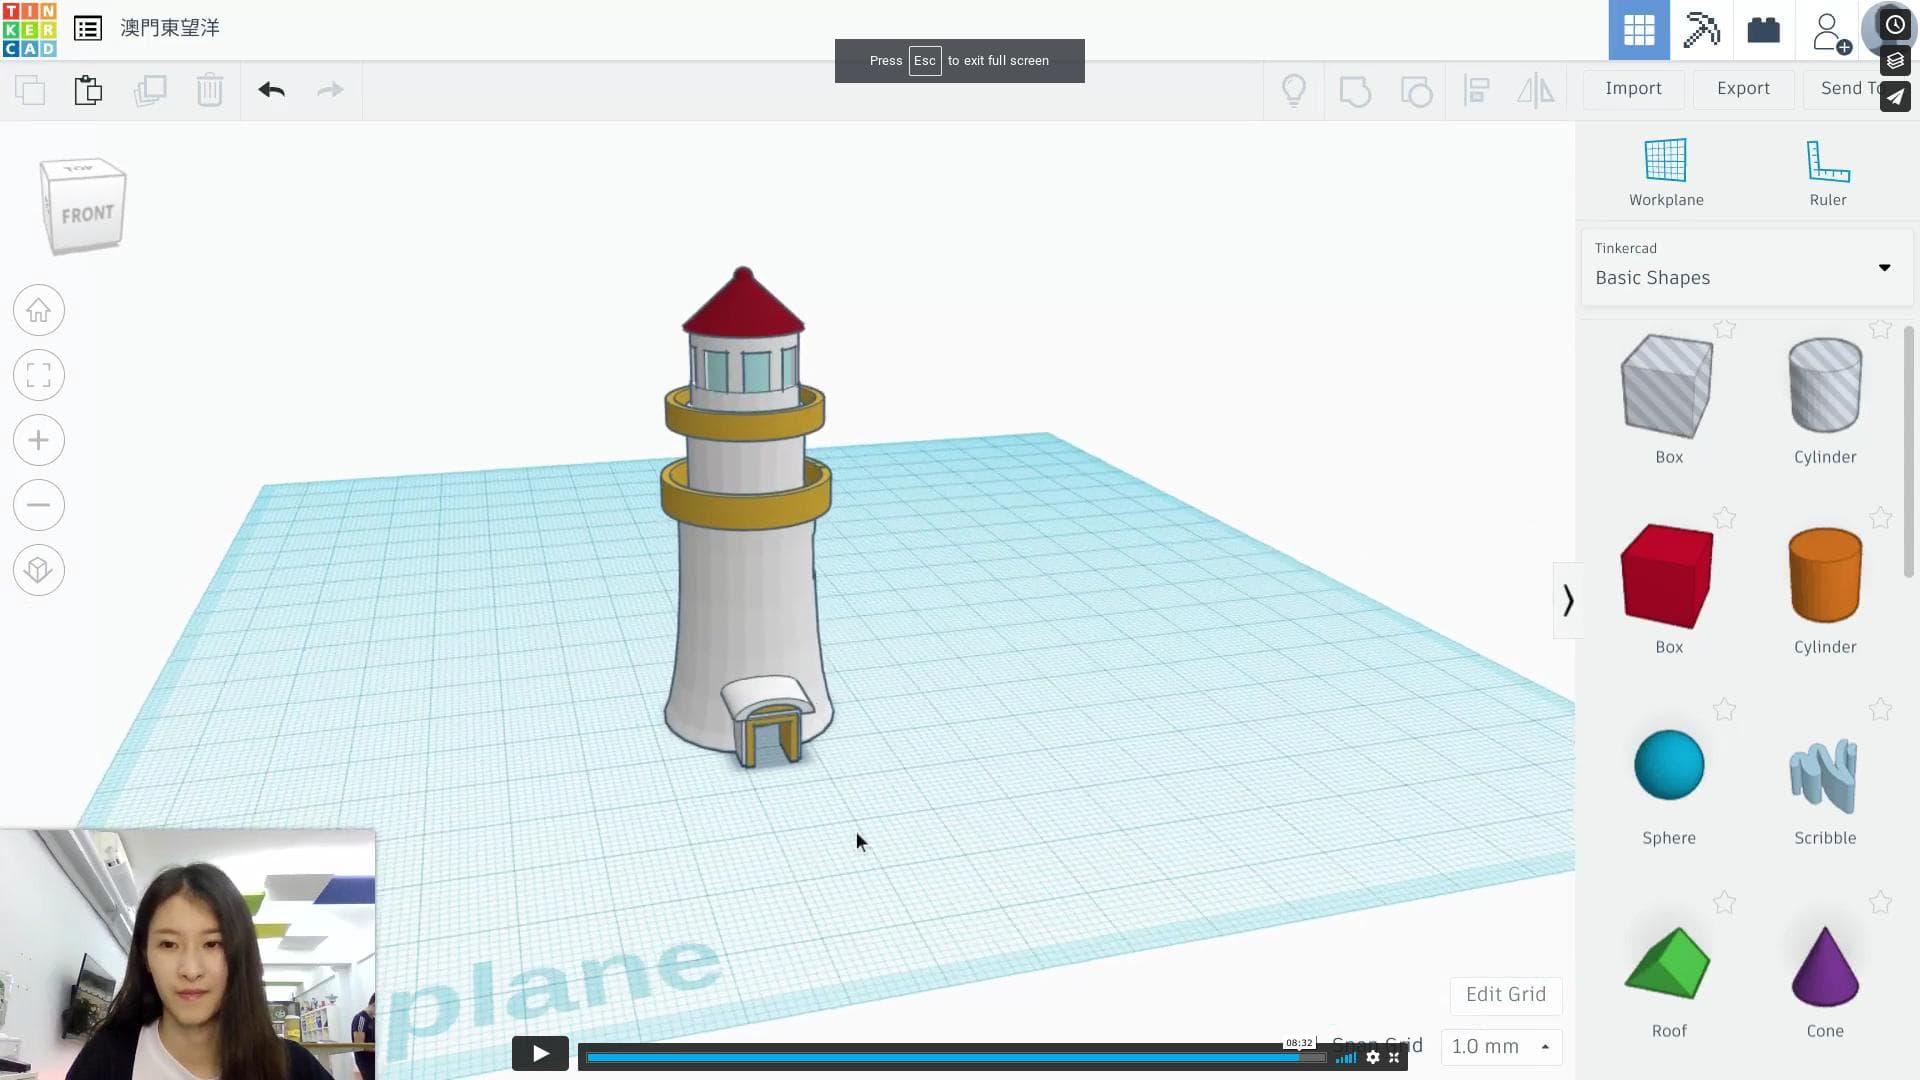Click the Home view icon

point(39,311)
